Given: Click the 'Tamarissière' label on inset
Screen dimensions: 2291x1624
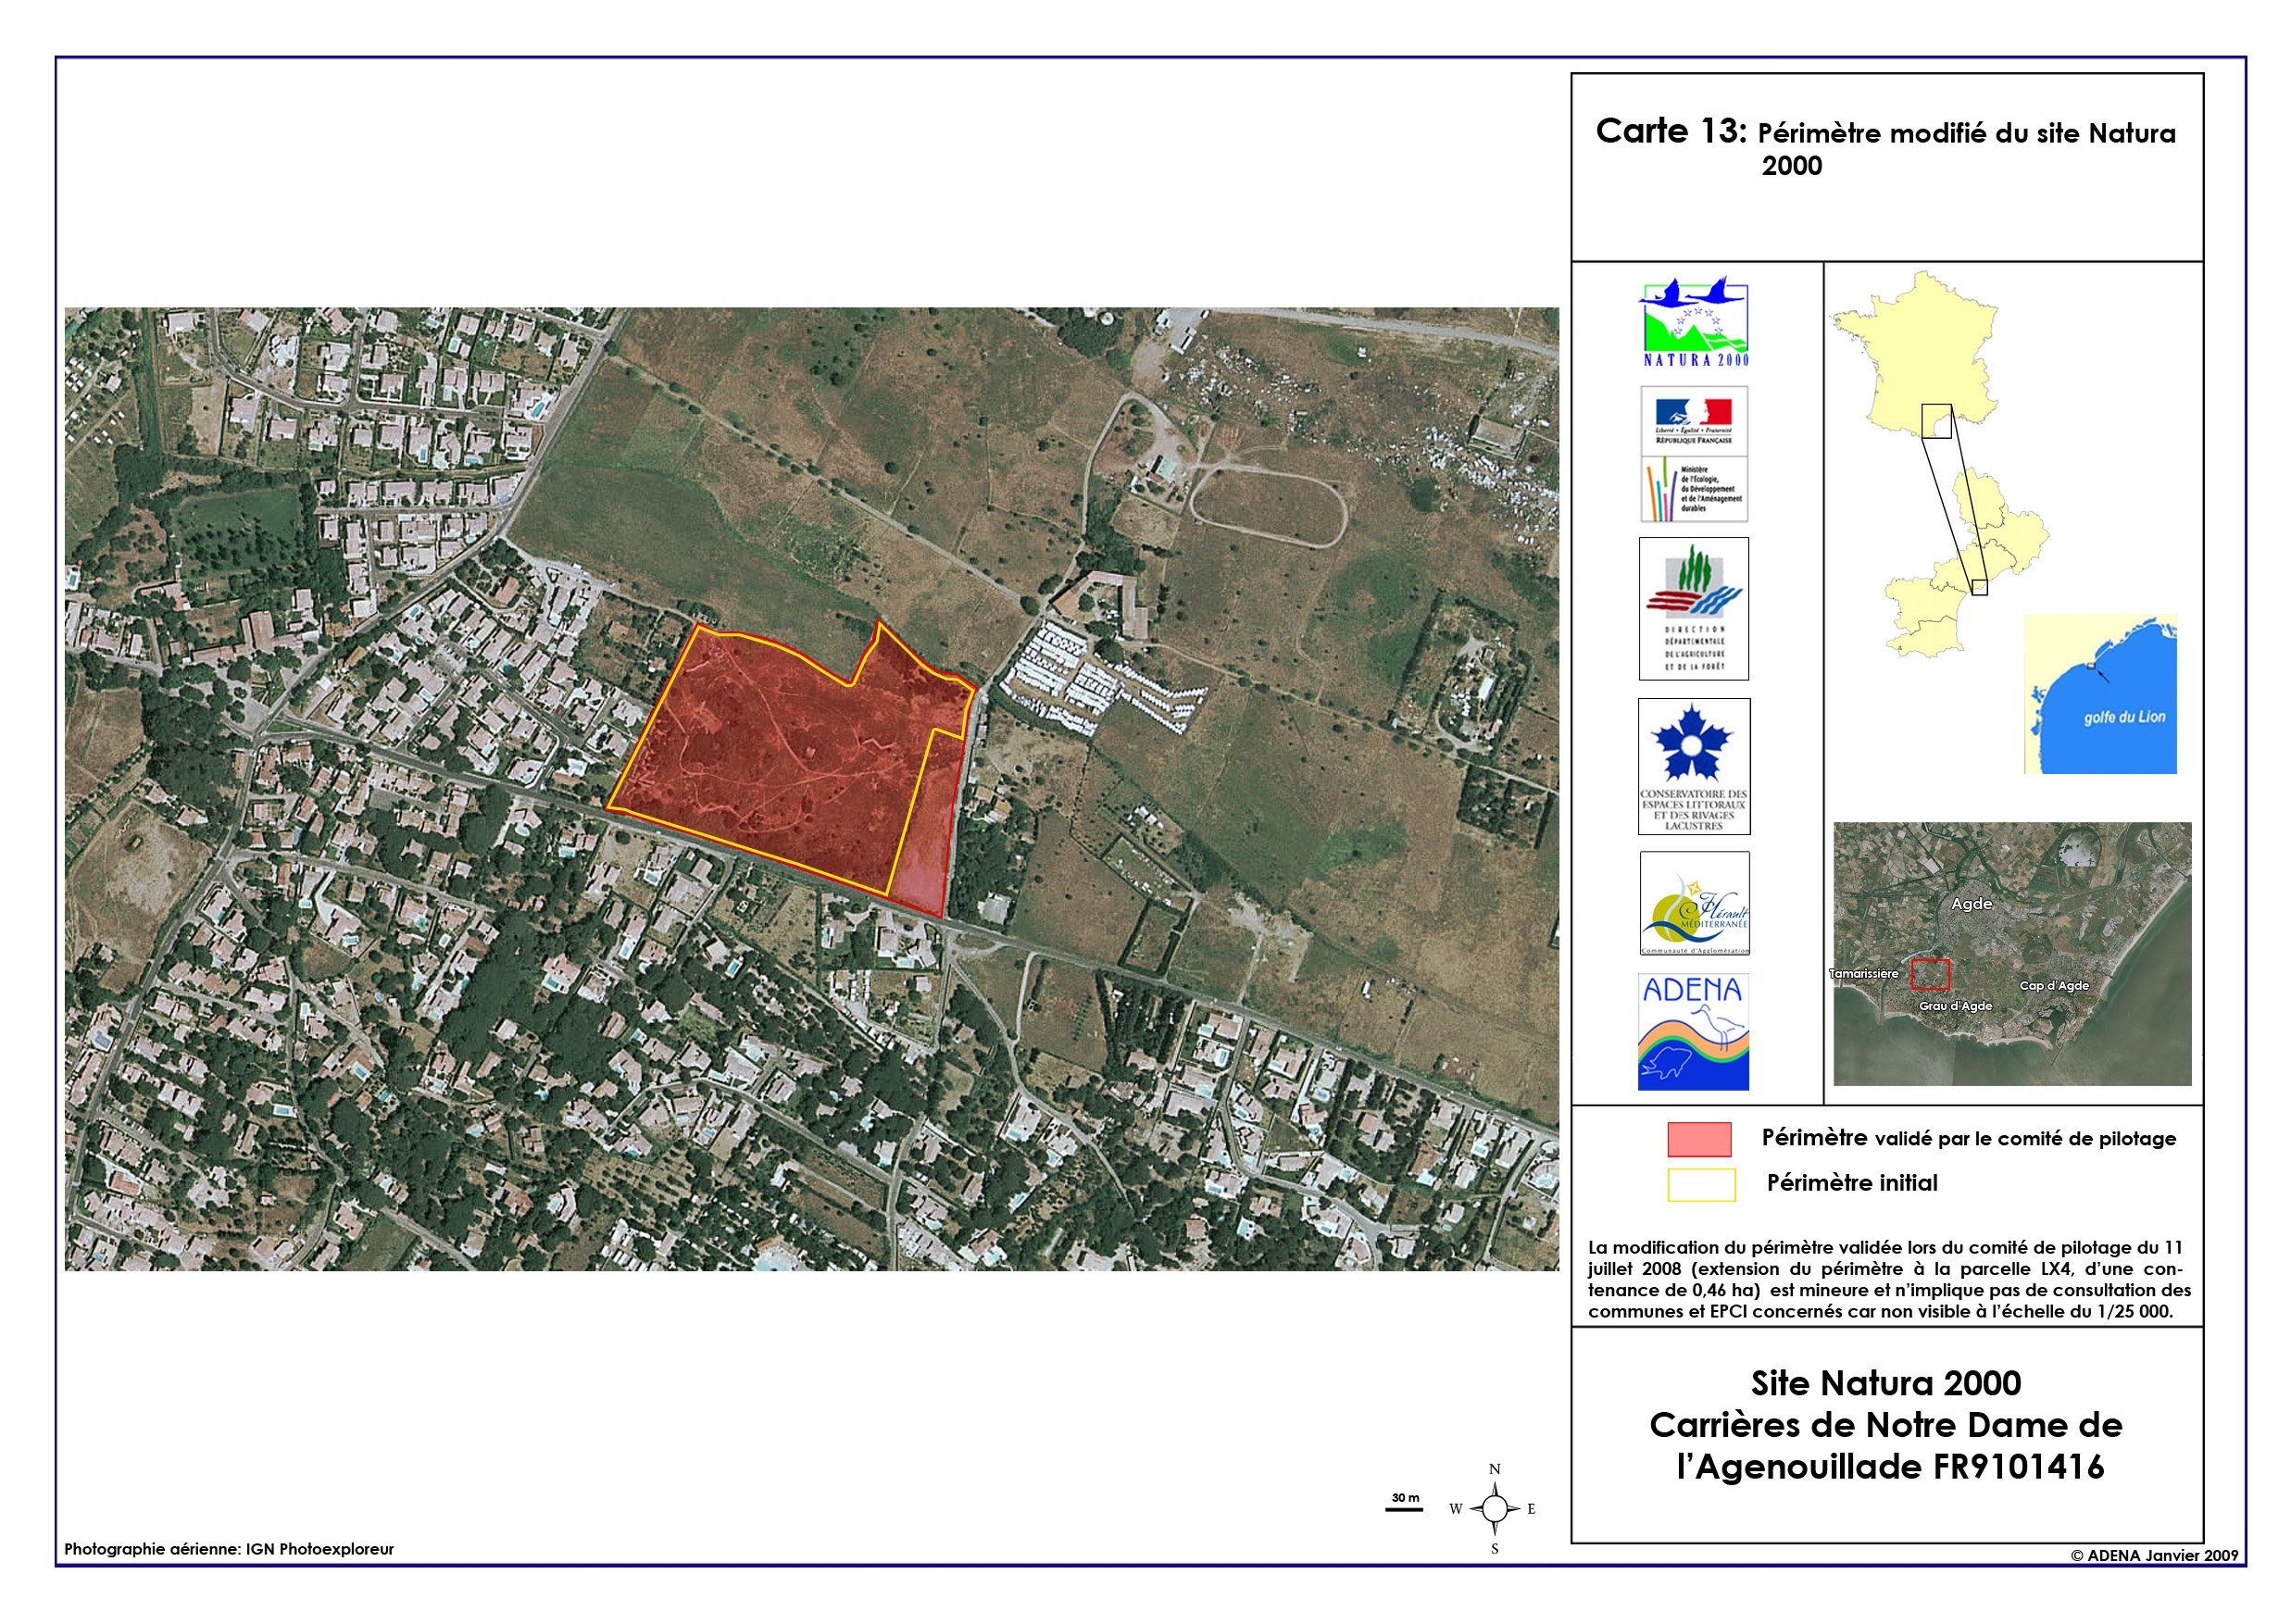Looking at the screenshot, I should point(1864,974).
